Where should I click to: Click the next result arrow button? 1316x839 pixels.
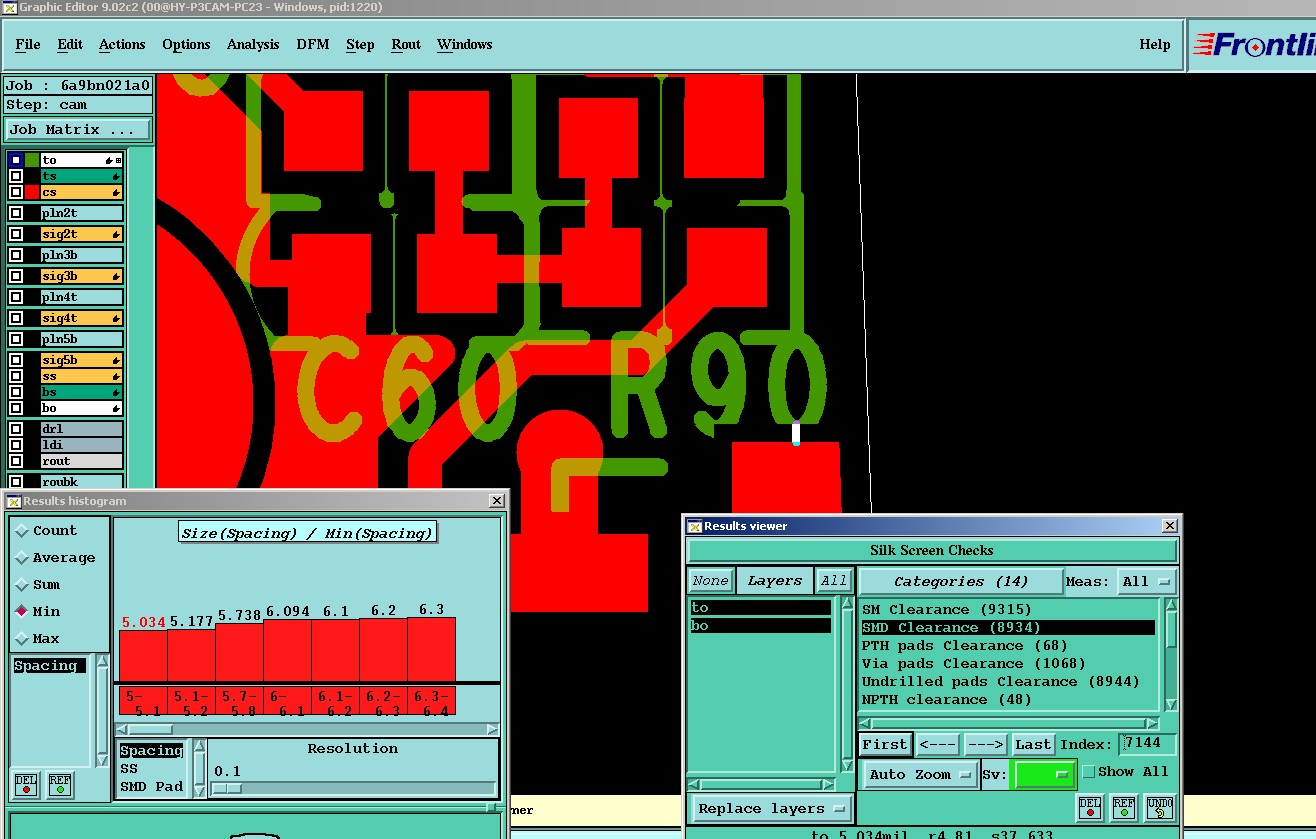(985, 744)
